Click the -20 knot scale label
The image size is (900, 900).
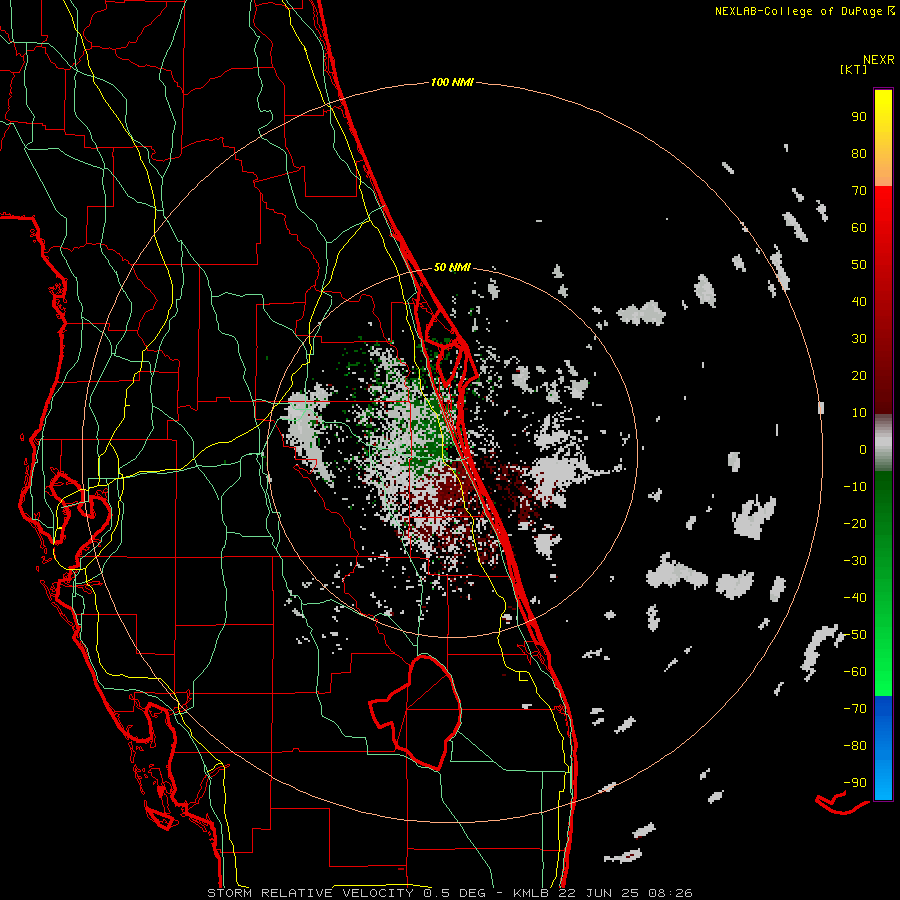[x=855, y=524]
